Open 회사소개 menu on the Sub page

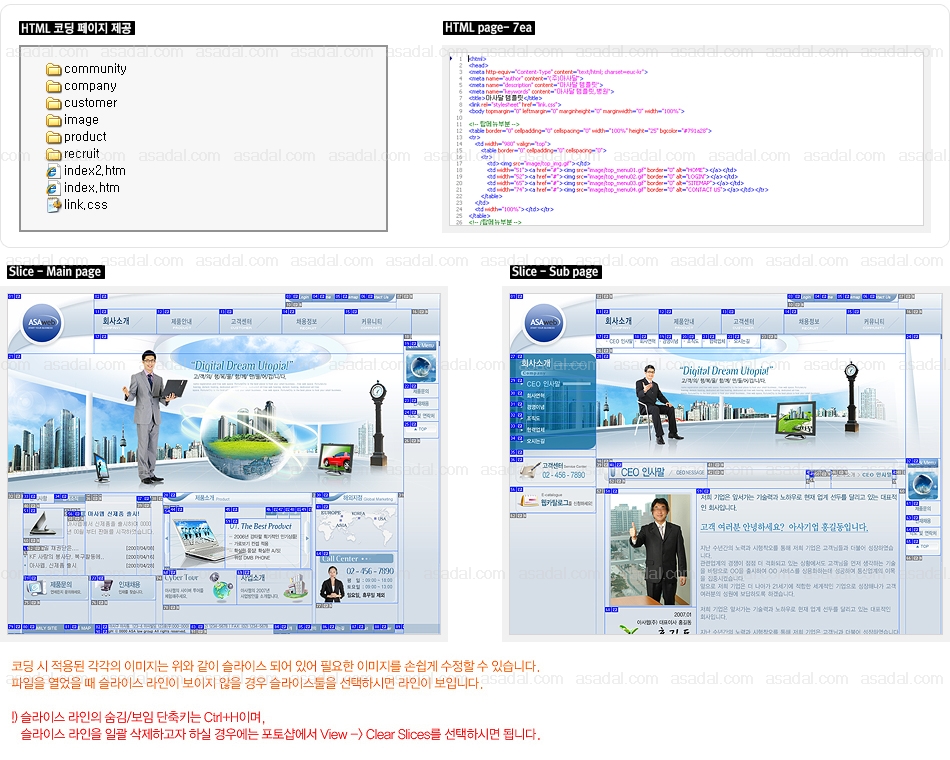(x=618, y=321)
